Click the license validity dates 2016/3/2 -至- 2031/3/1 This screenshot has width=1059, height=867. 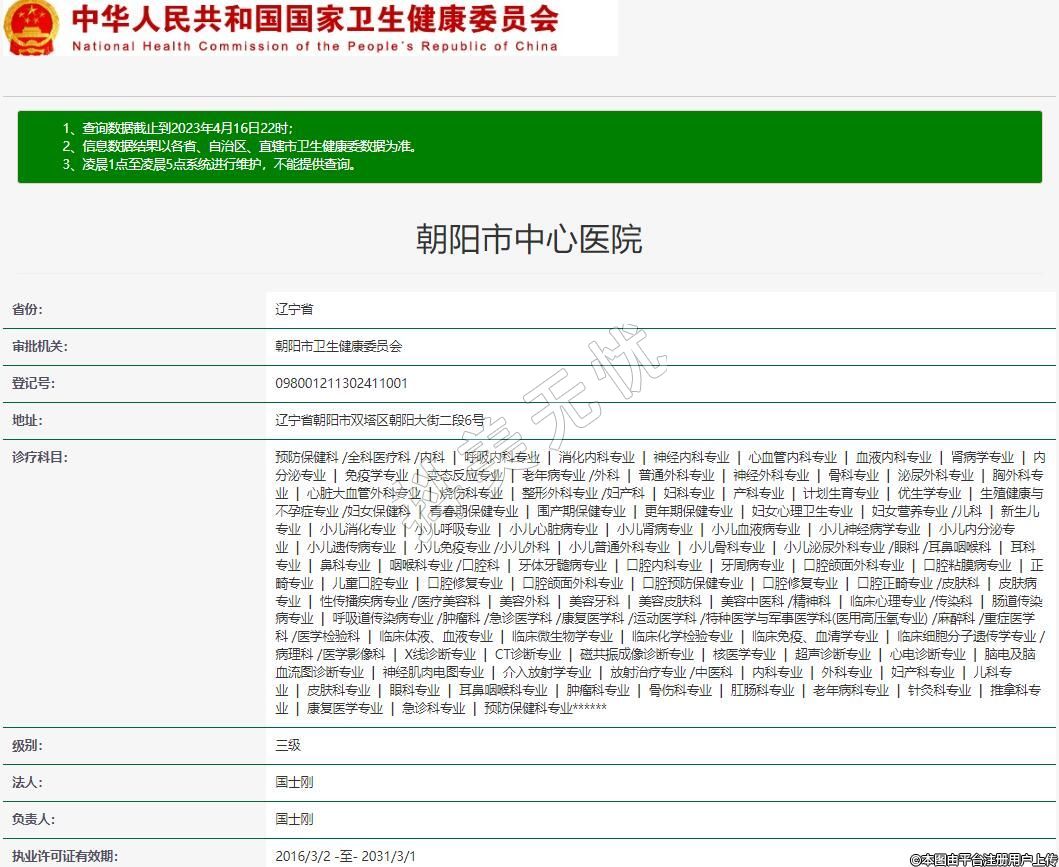click(x=345, y=856)
